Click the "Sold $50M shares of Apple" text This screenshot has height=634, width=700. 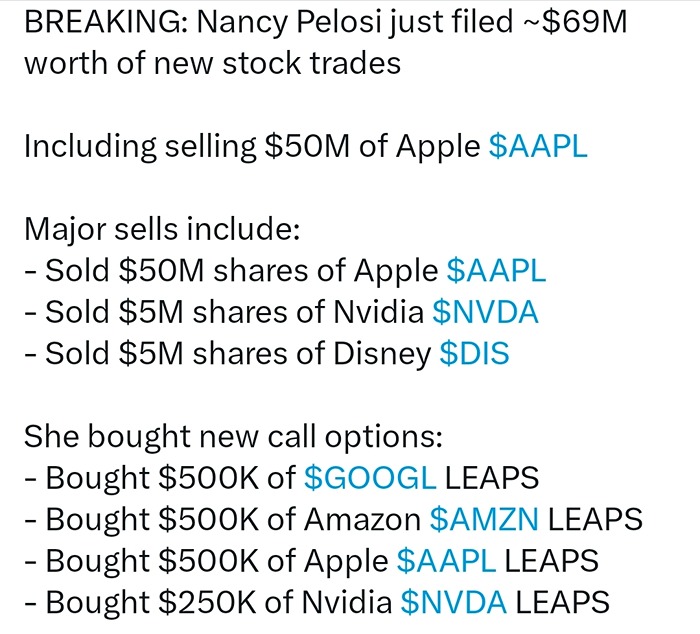tap(240, 271)
